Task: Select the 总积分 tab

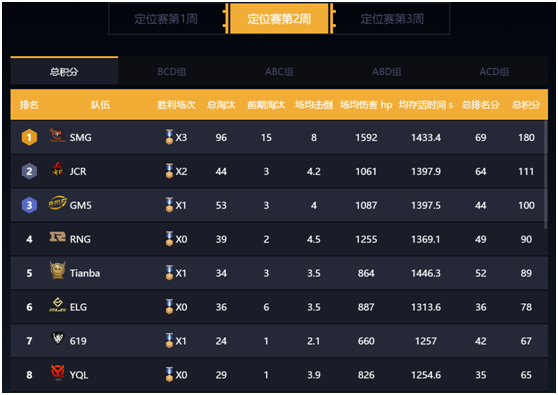Action: pyautogui.click(x=64, y=72)
